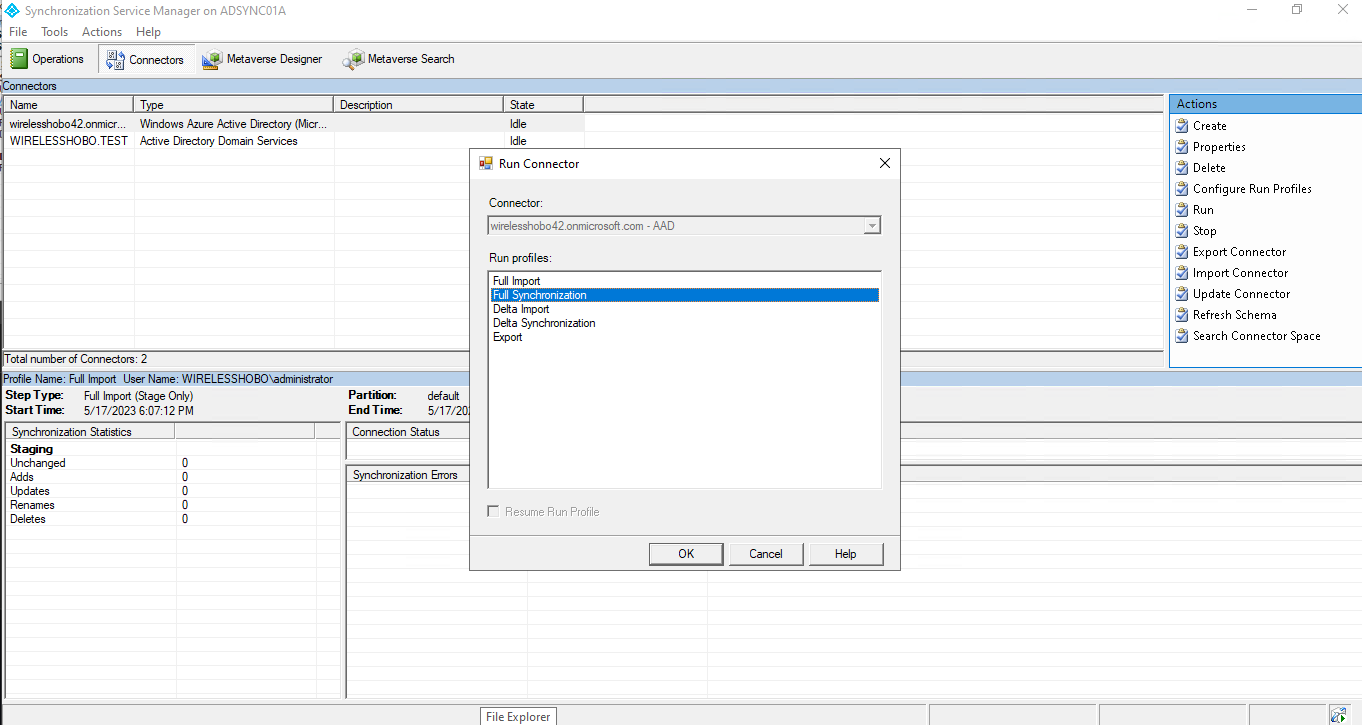Viewport: 1362px width, 725px height.
Task: Click the Connectors toolbar icon
Action: [115, 60]
